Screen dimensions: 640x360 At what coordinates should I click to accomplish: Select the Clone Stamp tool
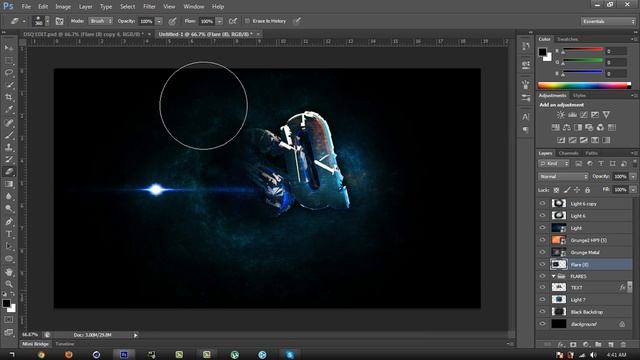[9, 147]
